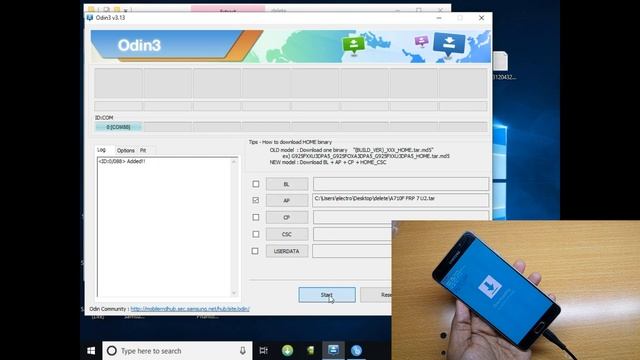
Task: Uncheck the AP checkbox
Action: (x=256, y=200)
